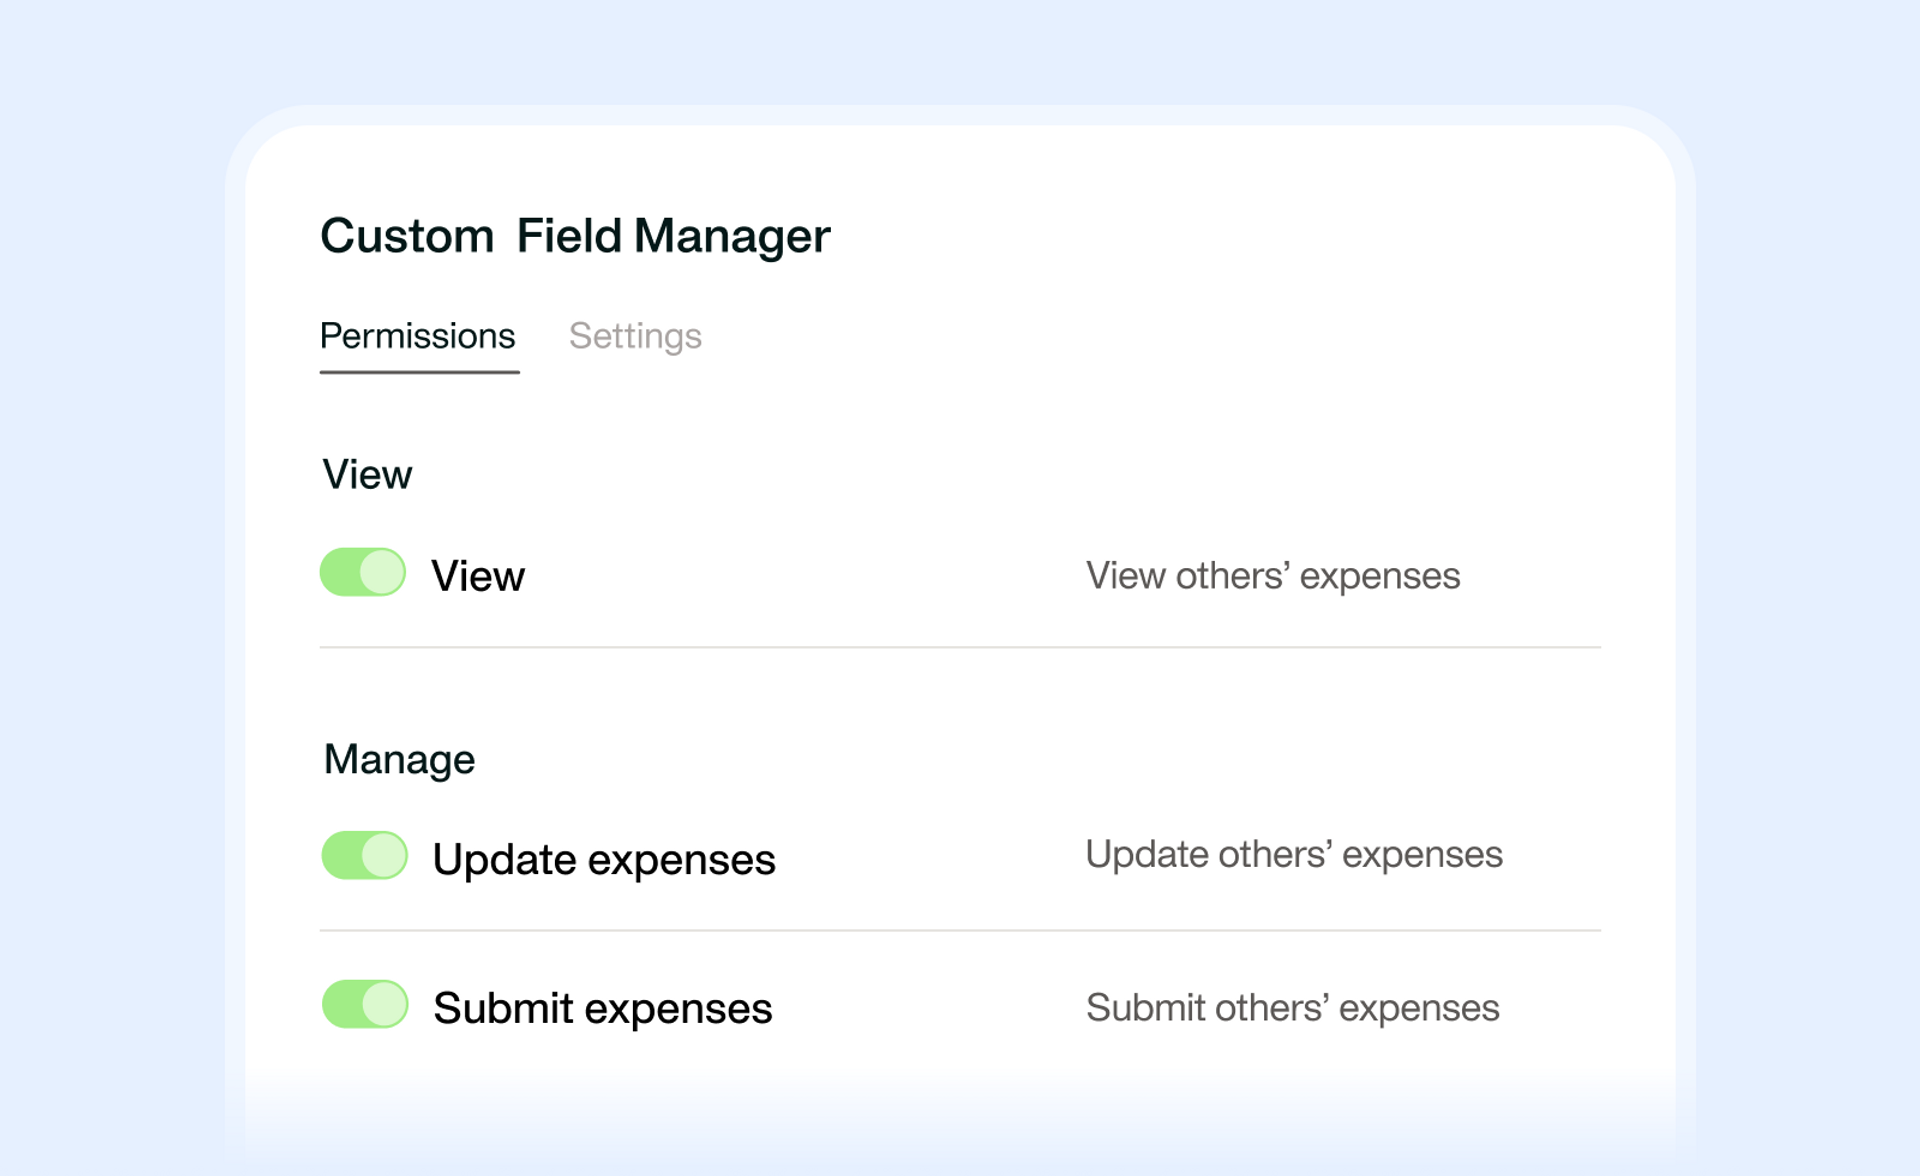Open the Settings tab
Screen dimensions: 1920x1176
tap(635, 336)
